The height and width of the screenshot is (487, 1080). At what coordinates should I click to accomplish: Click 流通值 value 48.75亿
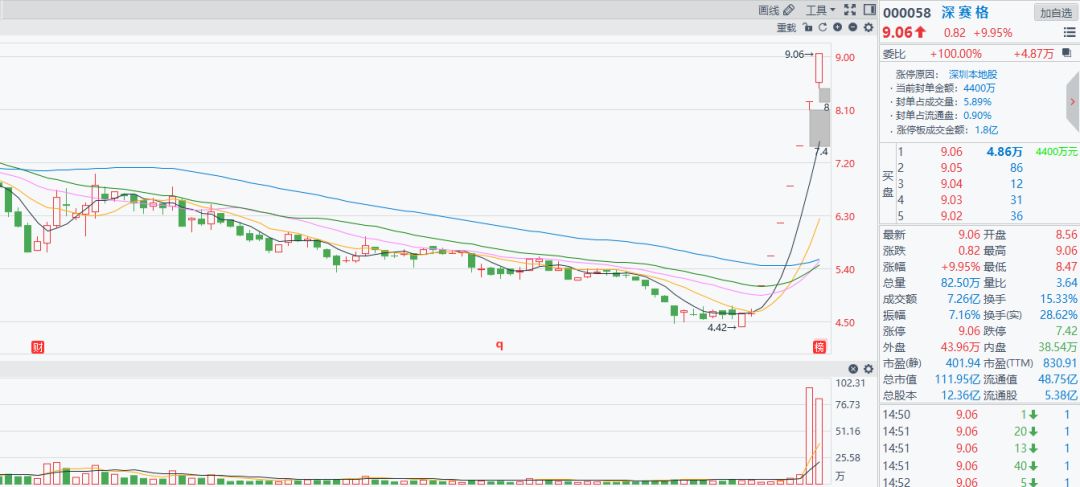tap(1058, 379)
